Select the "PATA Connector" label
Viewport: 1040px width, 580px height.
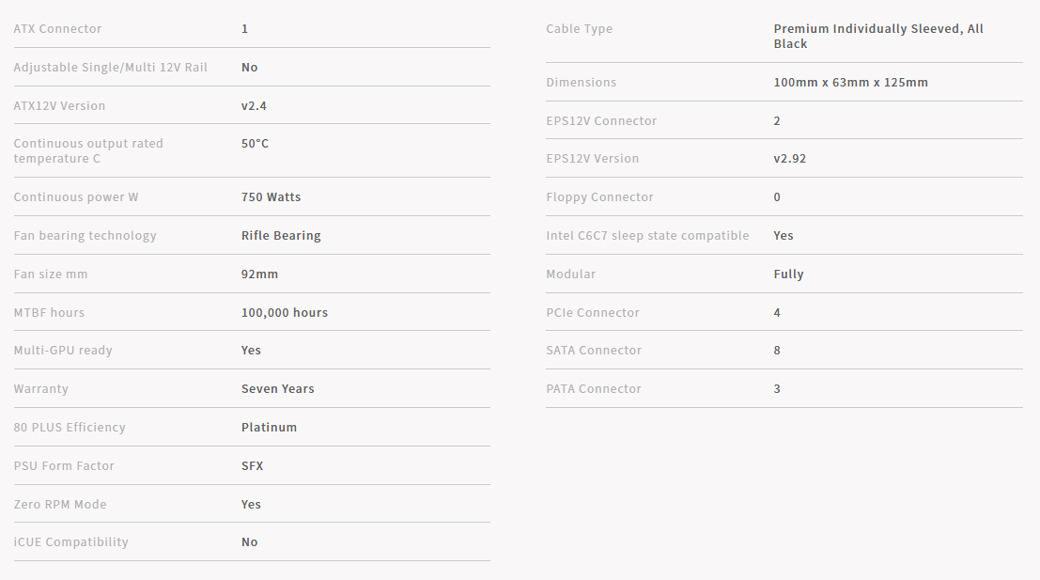point(593,389)
